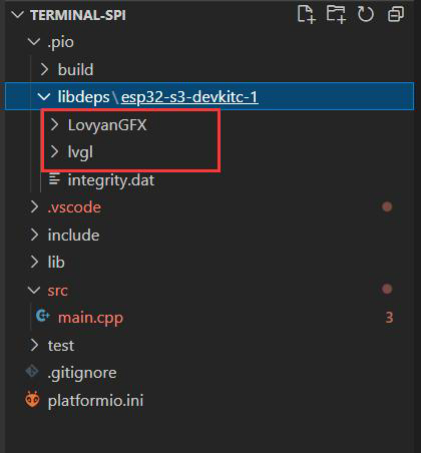Expand the .vscode folder

pyautogui.click(x=65, y=207)
